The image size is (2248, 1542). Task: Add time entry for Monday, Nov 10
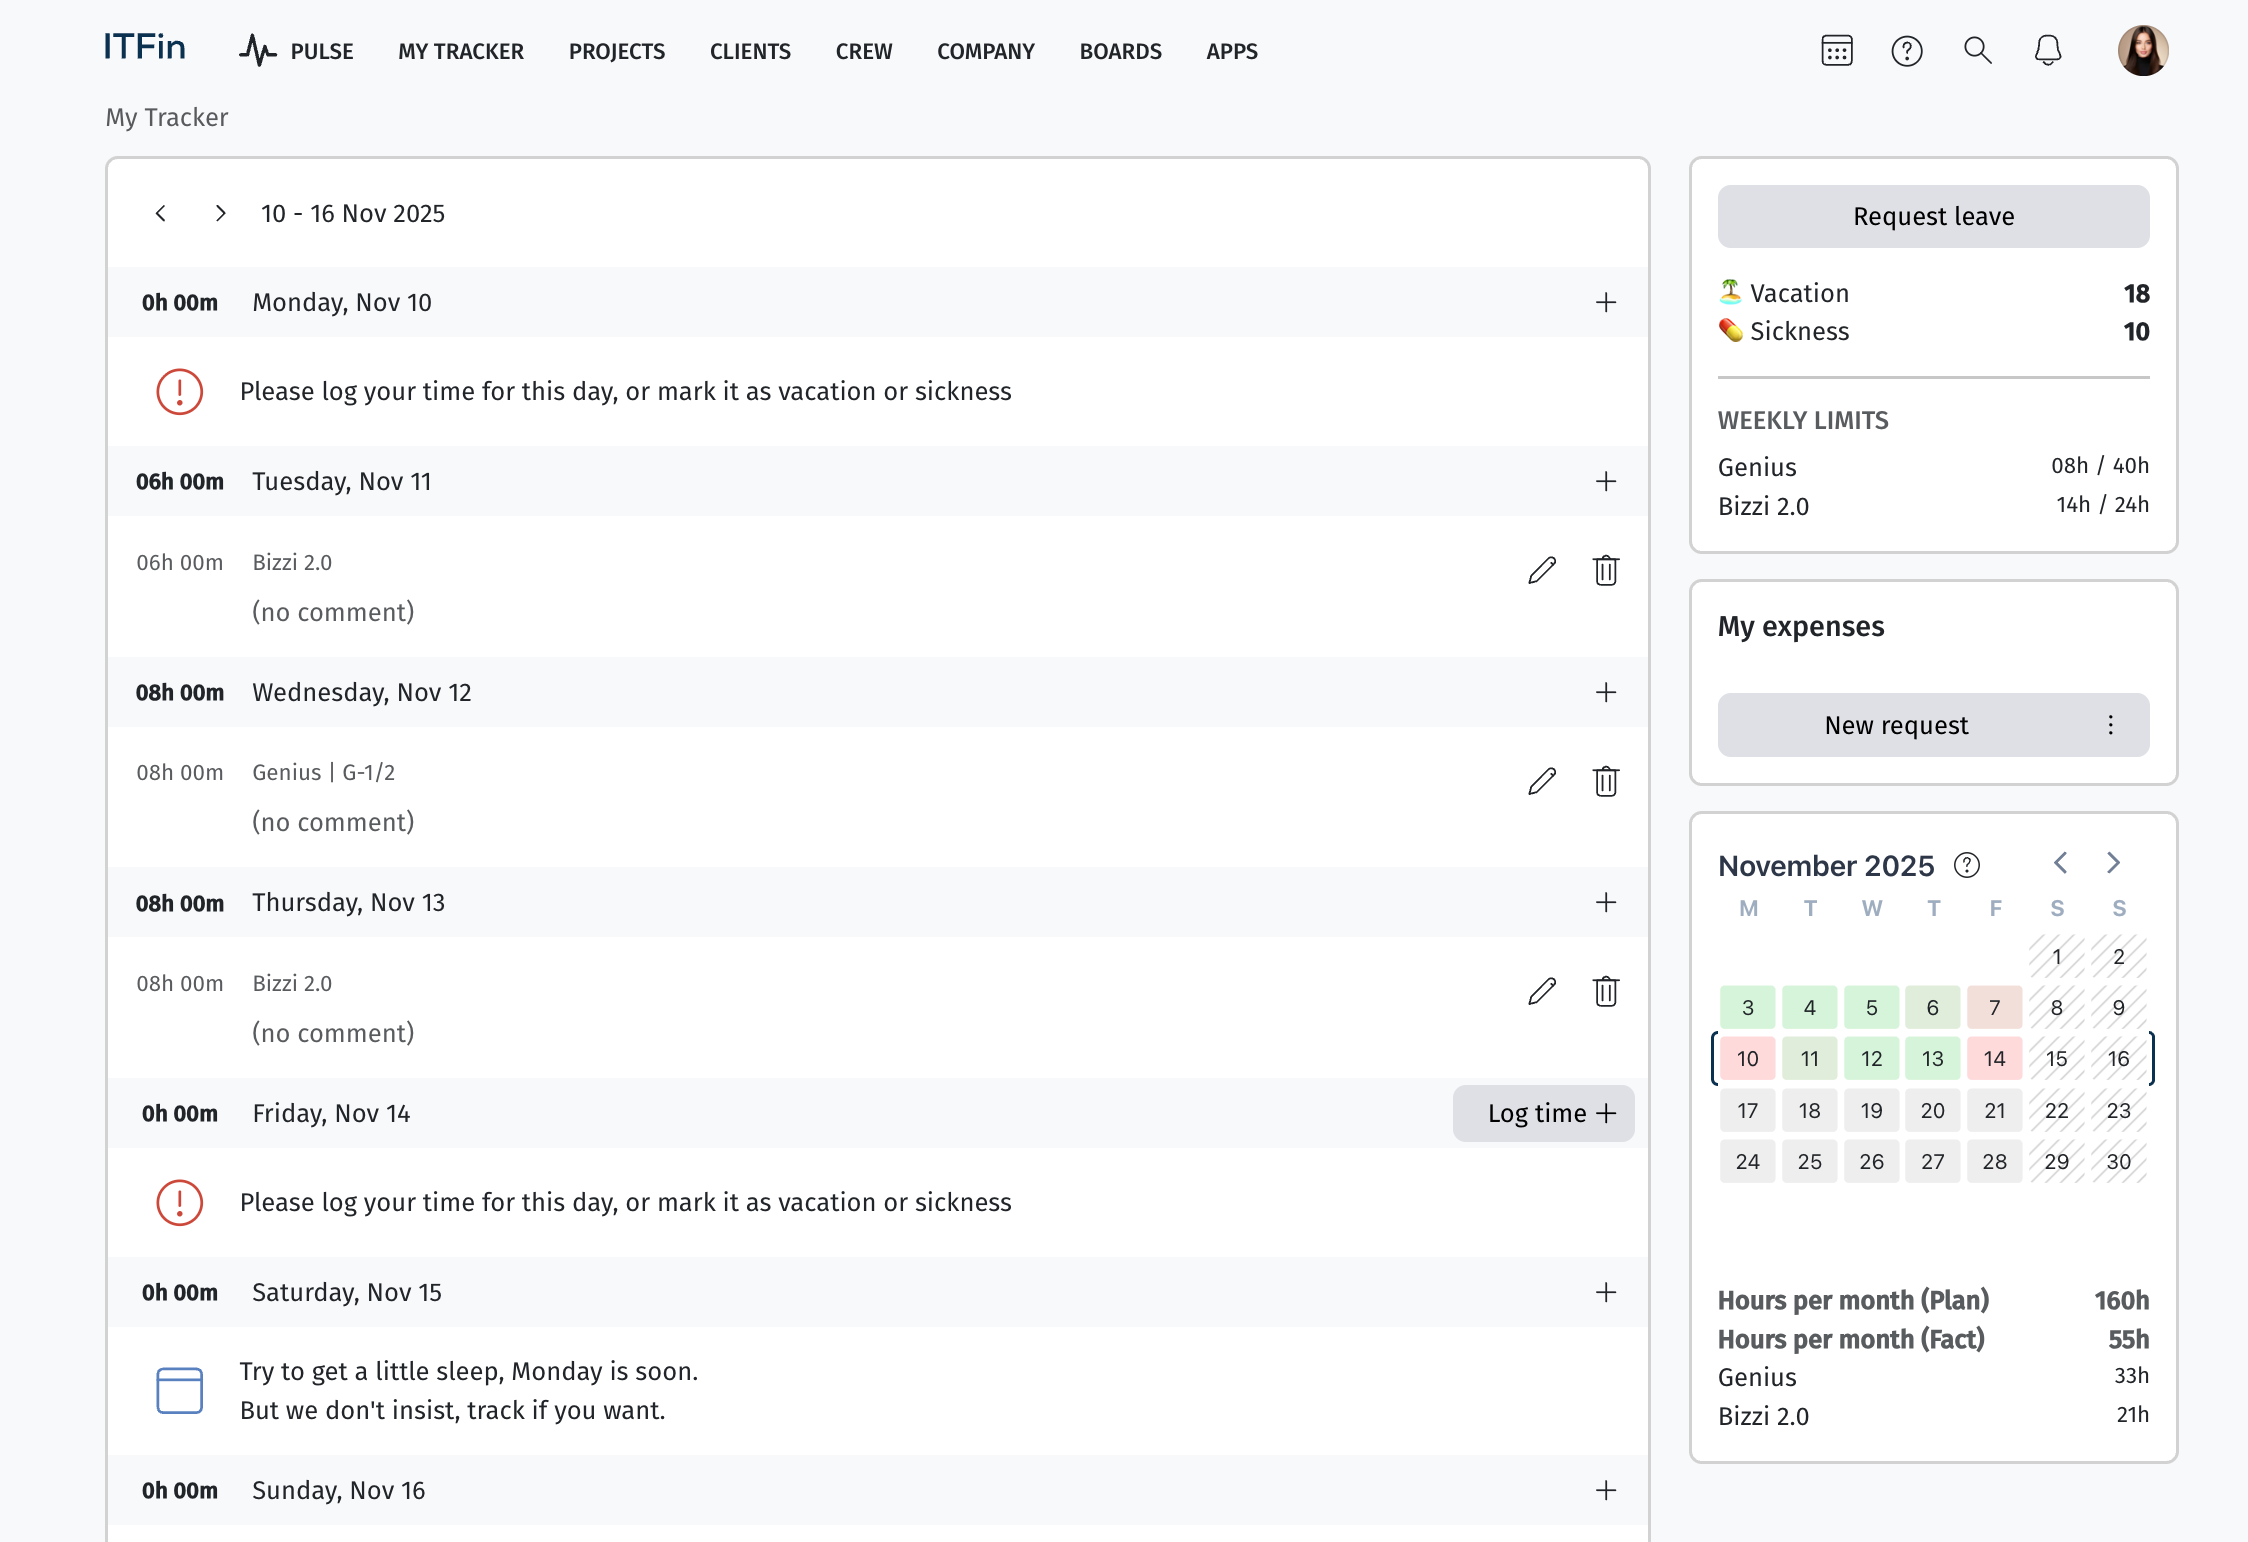(x=1605, y=302)
